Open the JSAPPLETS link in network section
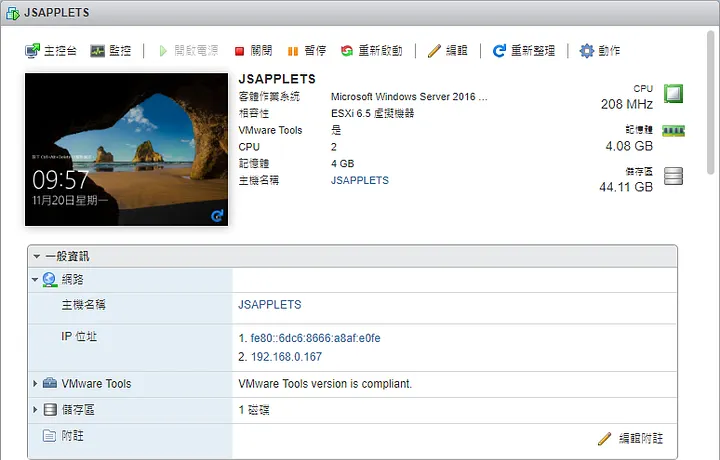The width and height of the screenshot is (720, 460). (270, 304)
